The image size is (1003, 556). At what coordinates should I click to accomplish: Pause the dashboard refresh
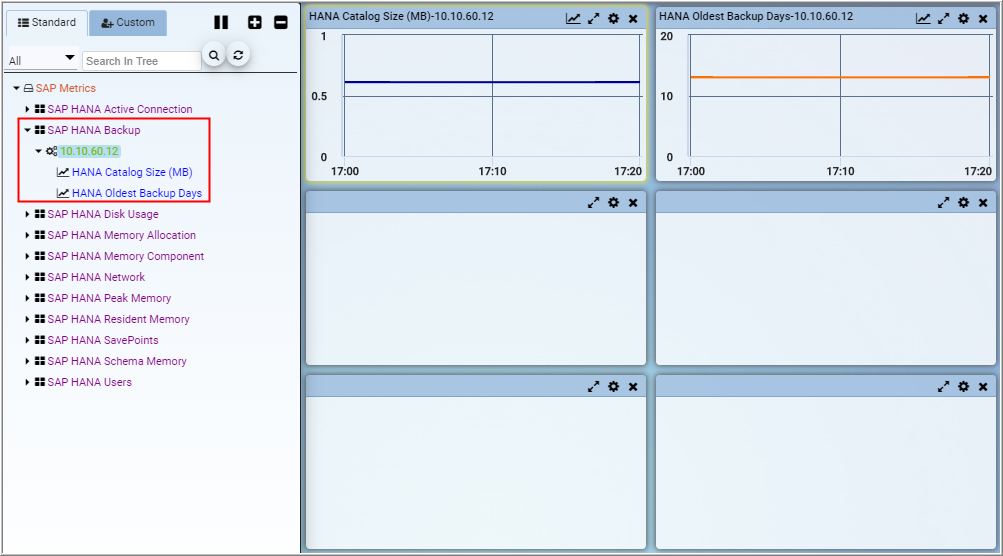tap(221, 22)
